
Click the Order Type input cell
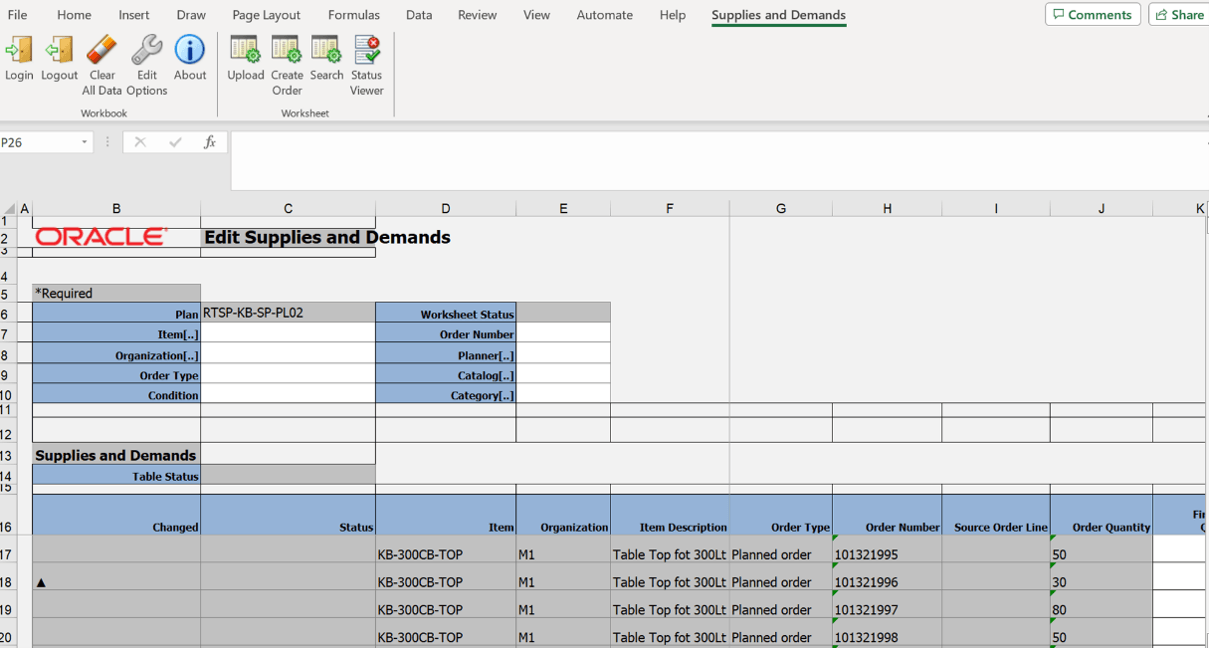point(288,375)
